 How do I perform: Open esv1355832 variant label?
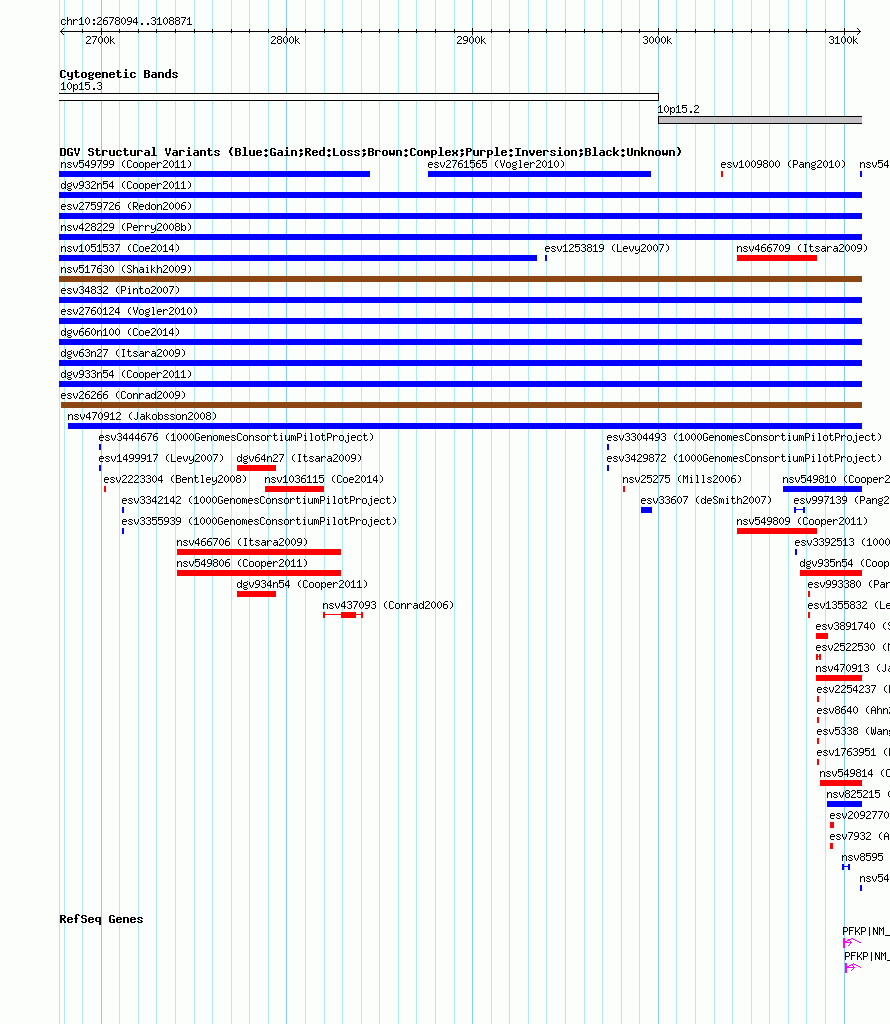coord(848,605)
